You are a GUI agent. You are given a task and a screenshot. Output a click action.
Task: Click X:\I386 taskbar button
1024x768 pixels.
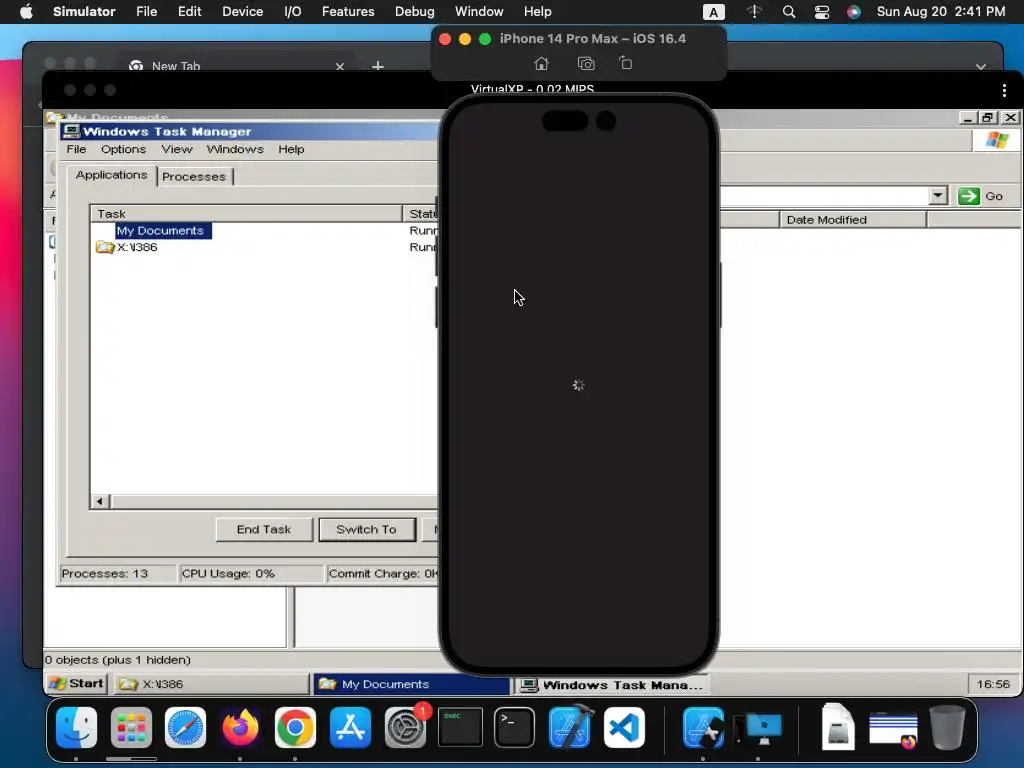(x=212, y=684)
